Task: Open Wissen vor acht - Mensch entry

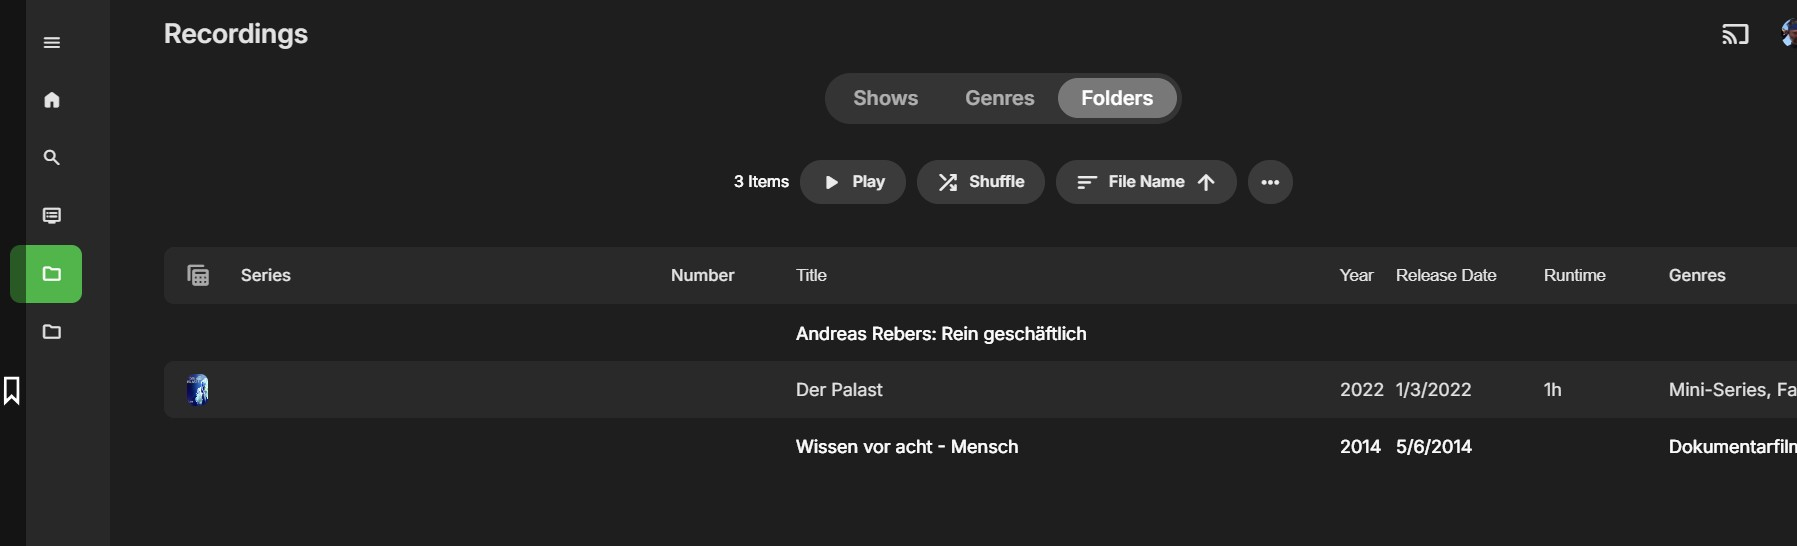Action: pos(906,447)
